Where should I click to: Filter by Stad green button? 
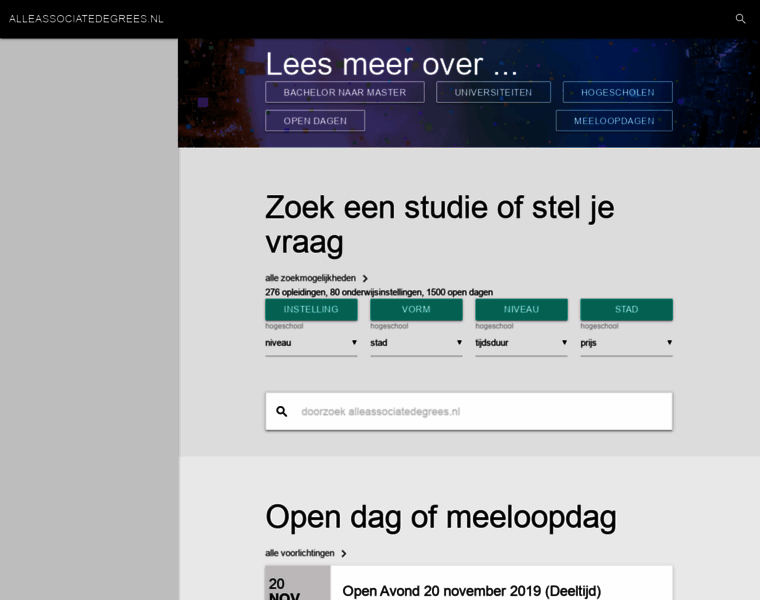[627, 310]
